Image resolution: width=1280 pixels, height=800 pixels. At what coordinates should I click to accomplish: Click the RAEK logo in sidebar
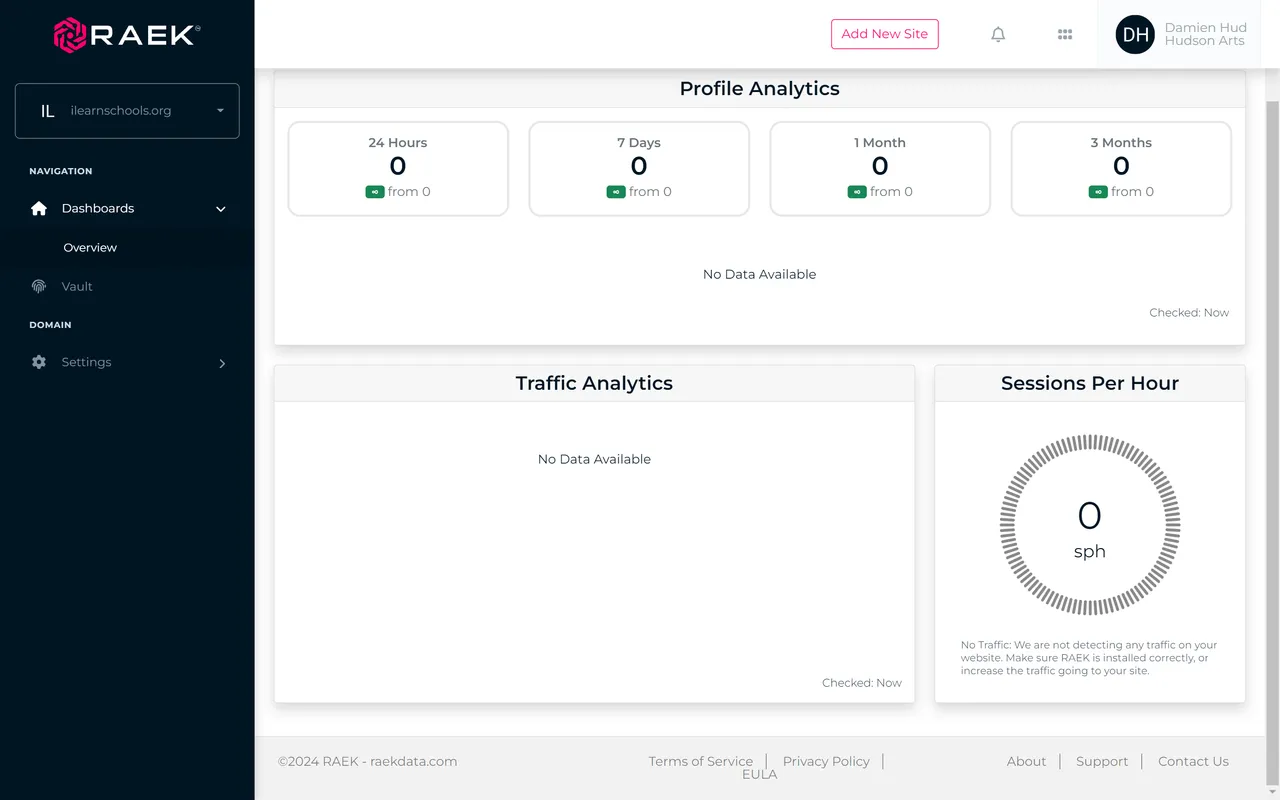127,35
